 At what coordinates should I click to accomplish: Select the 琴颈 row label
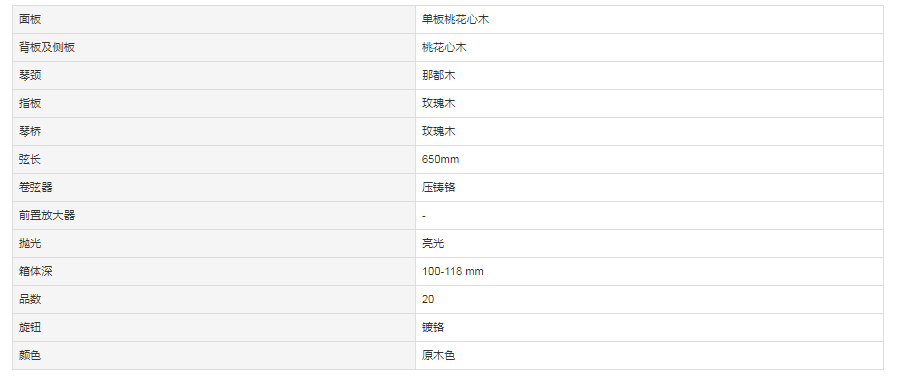(x=30, y=75)
